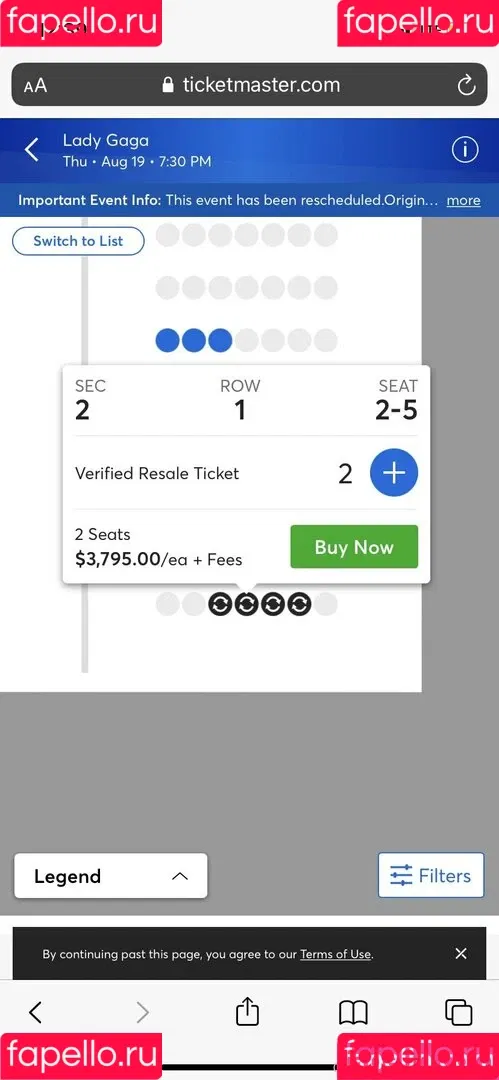The height and width of the screenshot is (1080, 499).
Task: Dismiss the Terms of Use banner
Action: [x=461, y=953]
